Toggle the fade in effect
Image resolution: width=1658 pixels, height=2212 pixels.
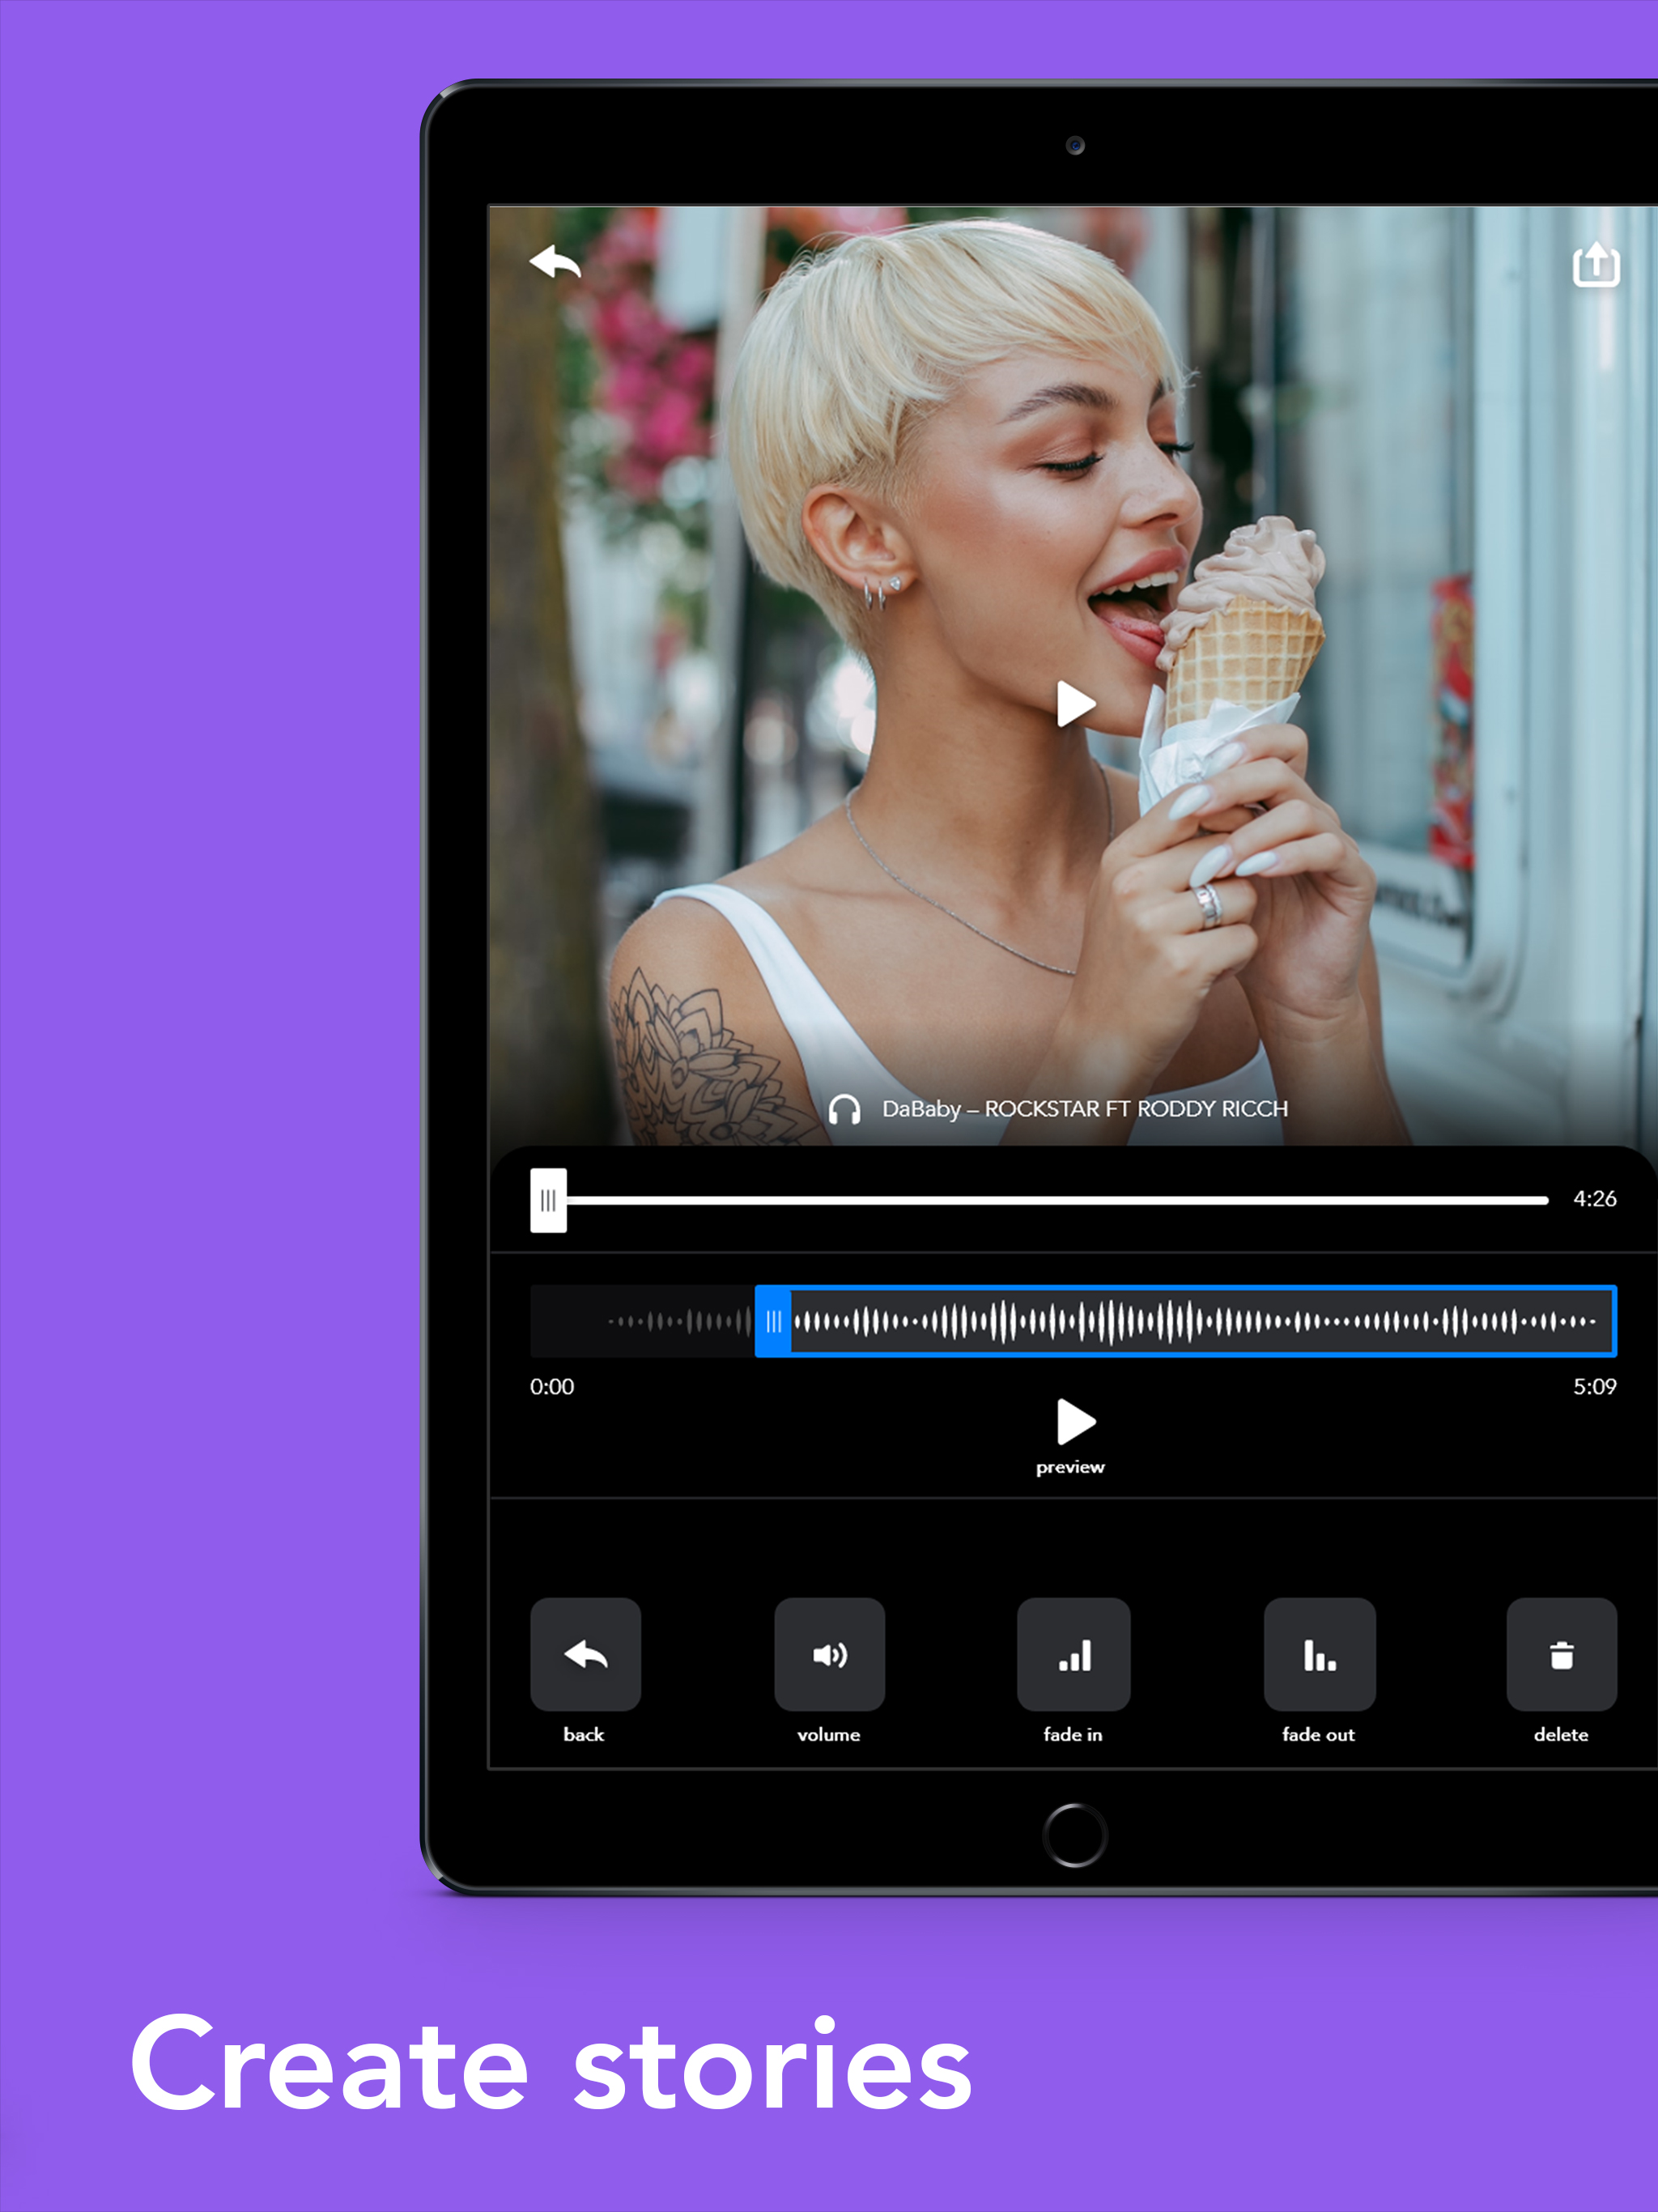tap(1073, 1655)
